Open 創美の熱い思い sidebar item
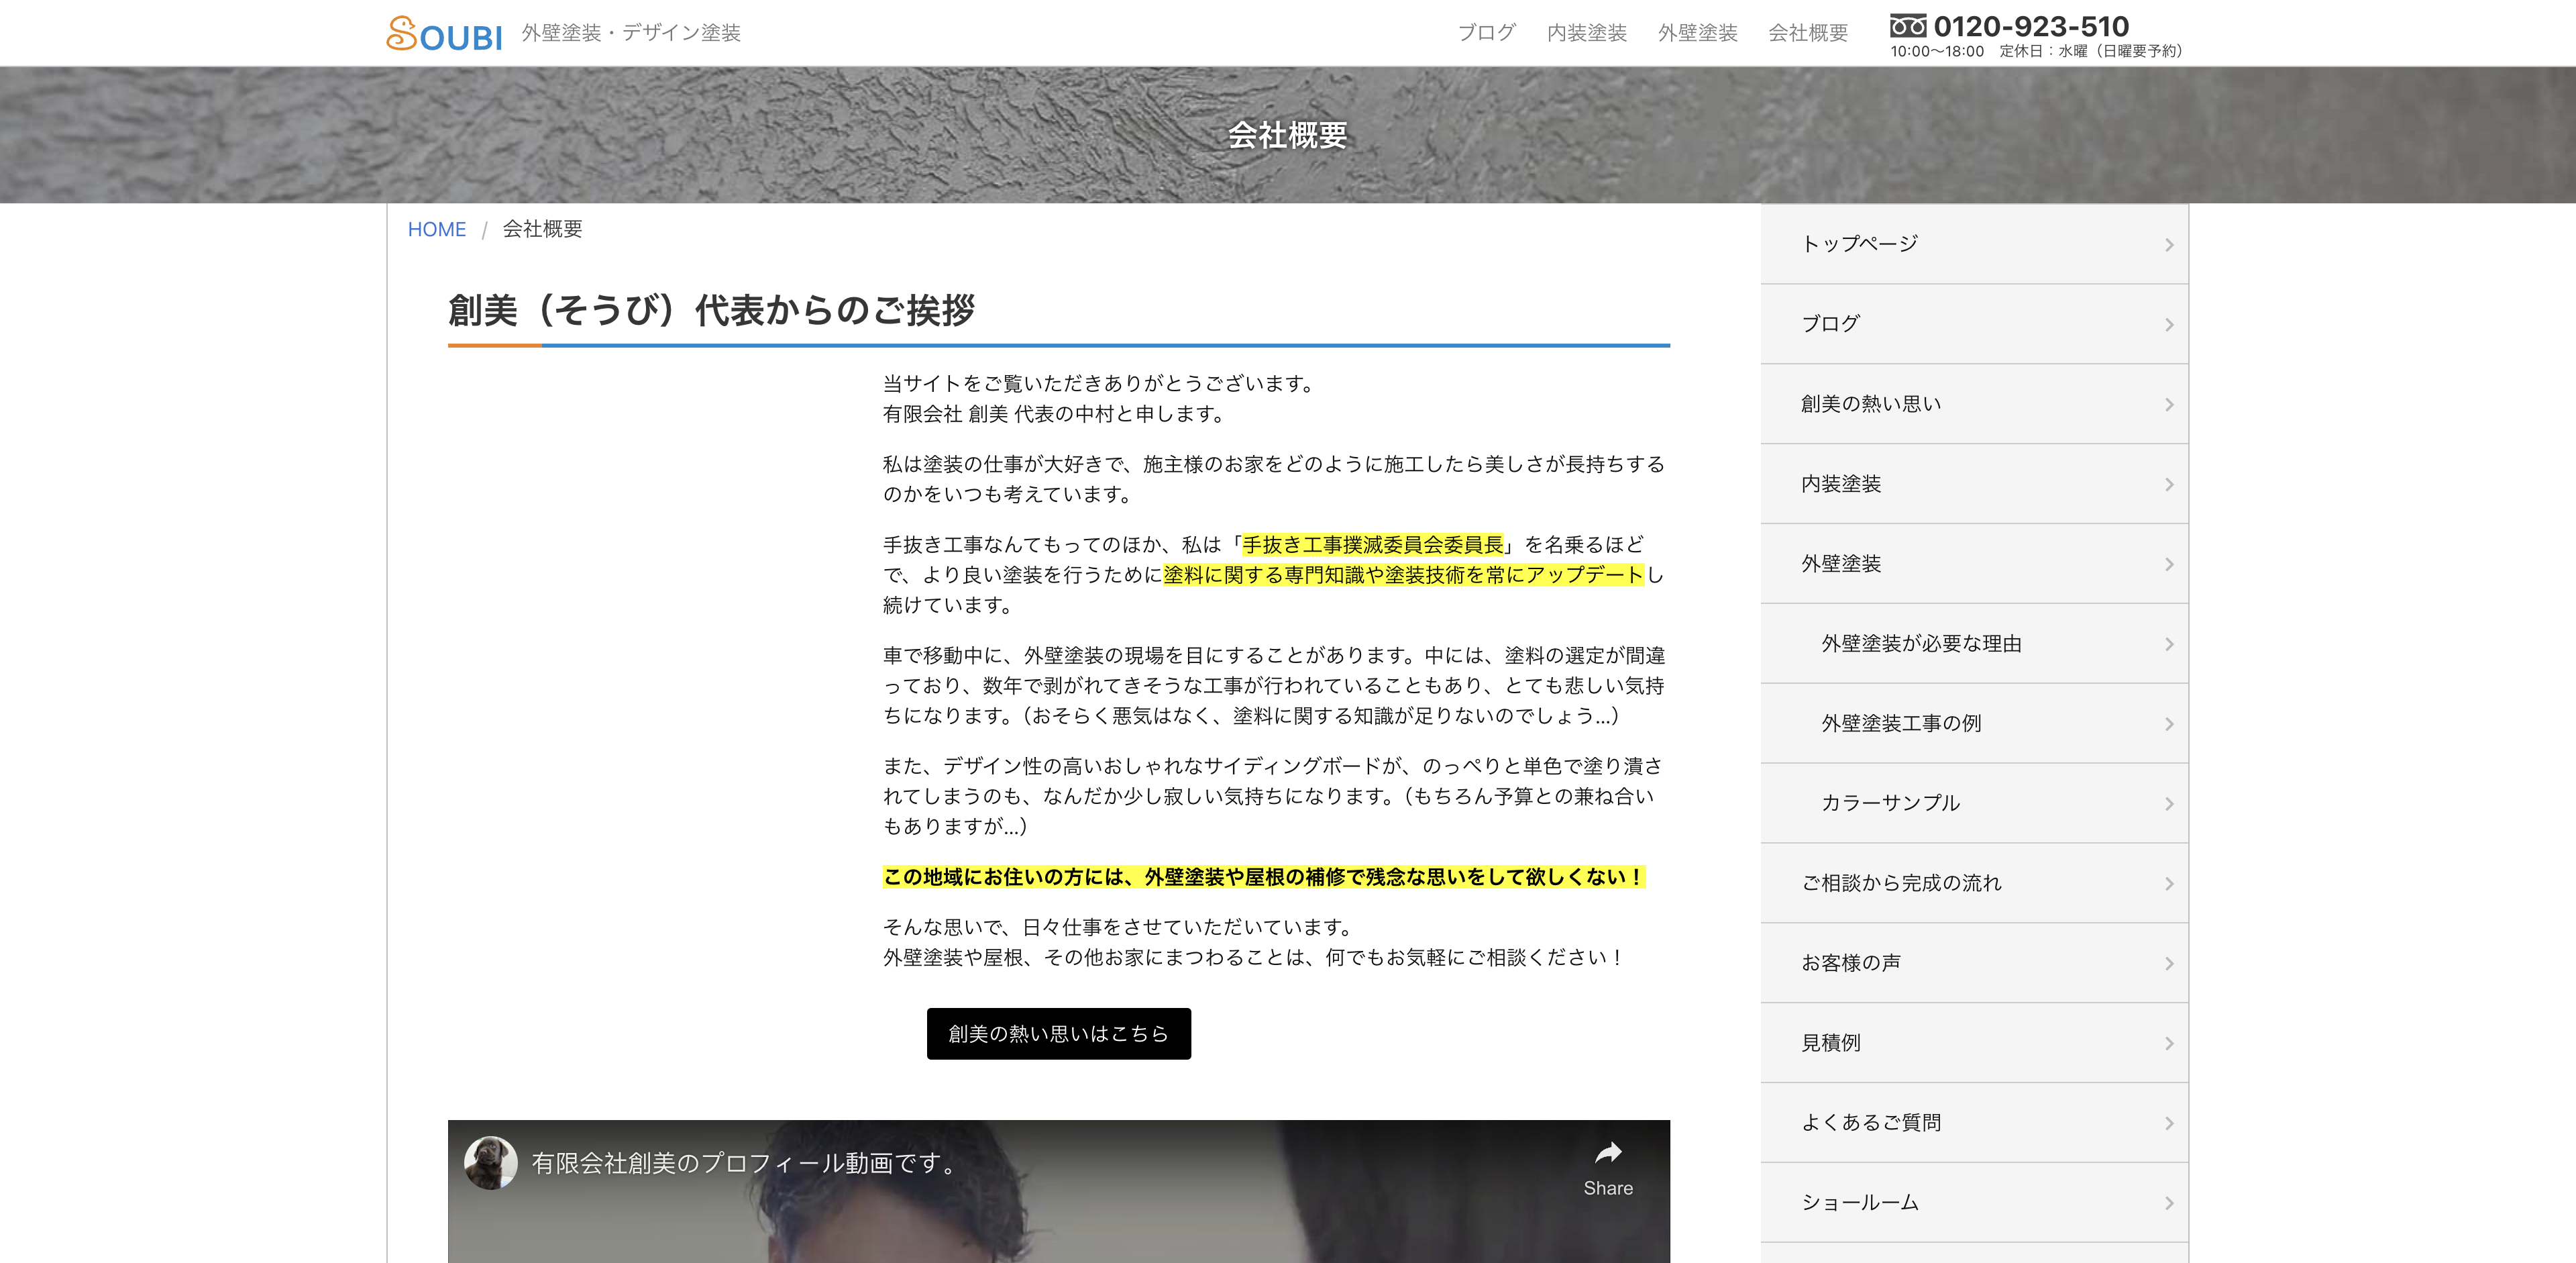The width and height of the screenshot is (2576, 1263). [1974, 404]
